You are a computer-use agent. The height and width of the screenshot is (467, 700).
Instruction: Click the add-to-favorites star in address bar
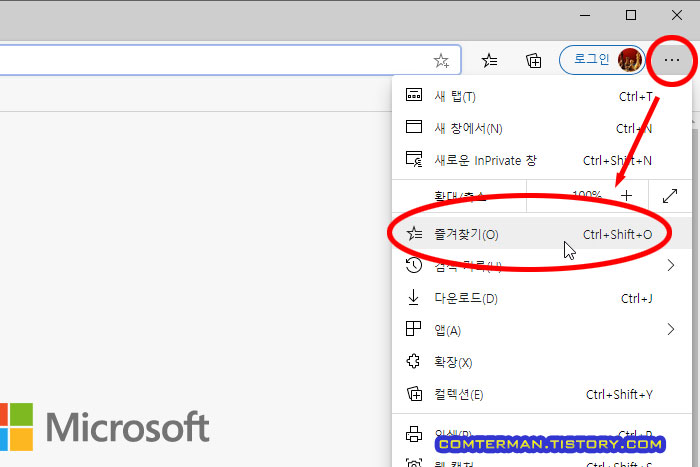[441, 60]
